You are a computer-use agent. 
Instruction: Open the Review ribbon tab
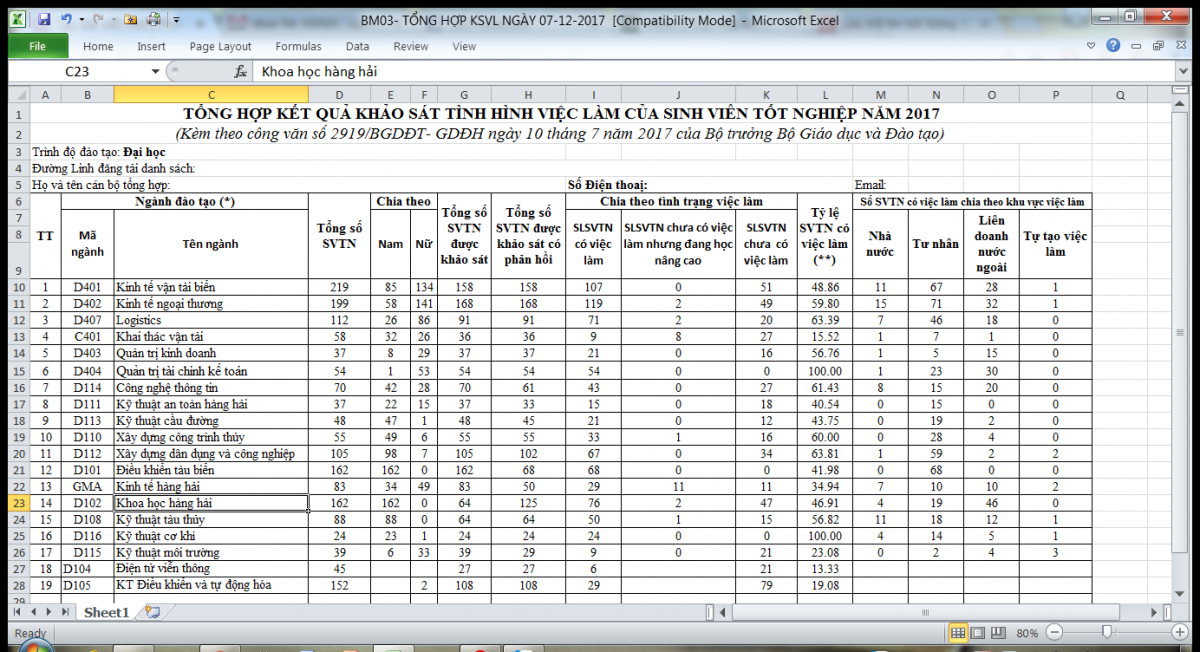(411, 46)
